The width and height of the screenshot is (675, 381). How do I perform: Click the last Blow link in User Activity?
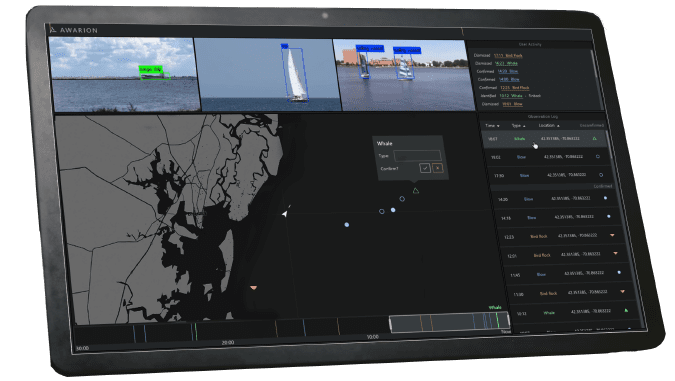(513, 104)
